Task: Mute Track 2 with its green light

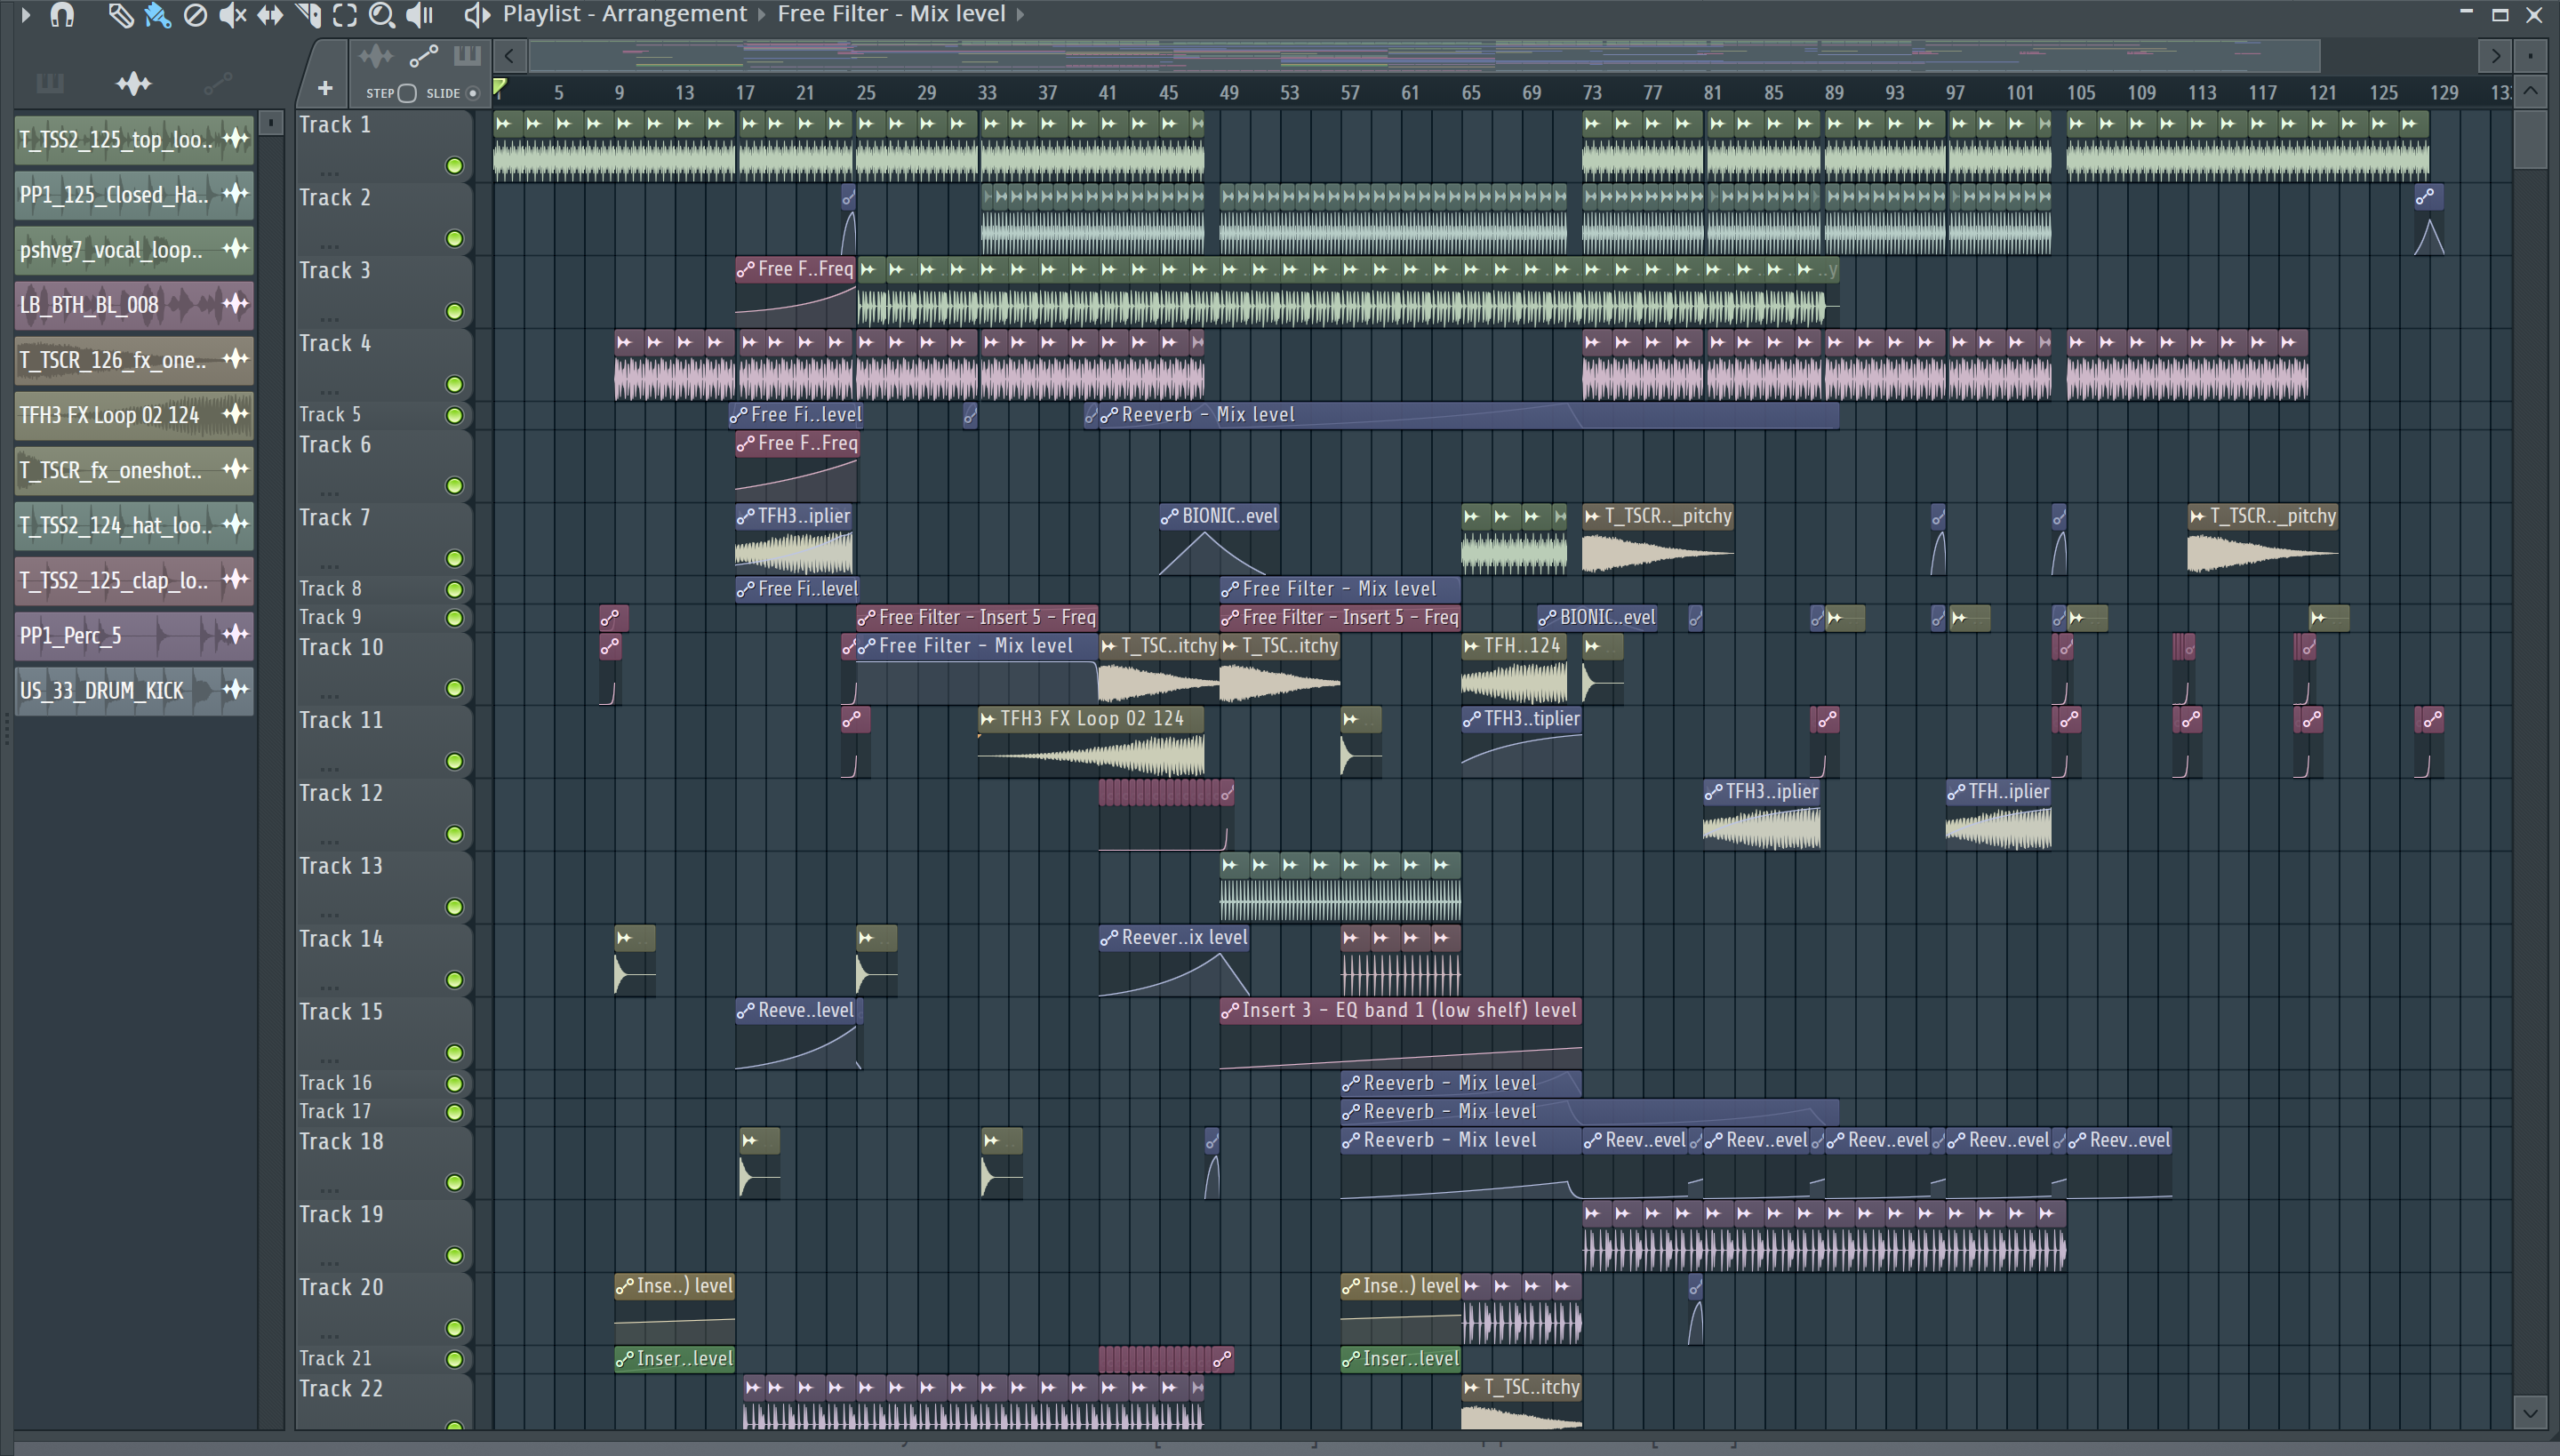Action: click(x=454, y=239)
